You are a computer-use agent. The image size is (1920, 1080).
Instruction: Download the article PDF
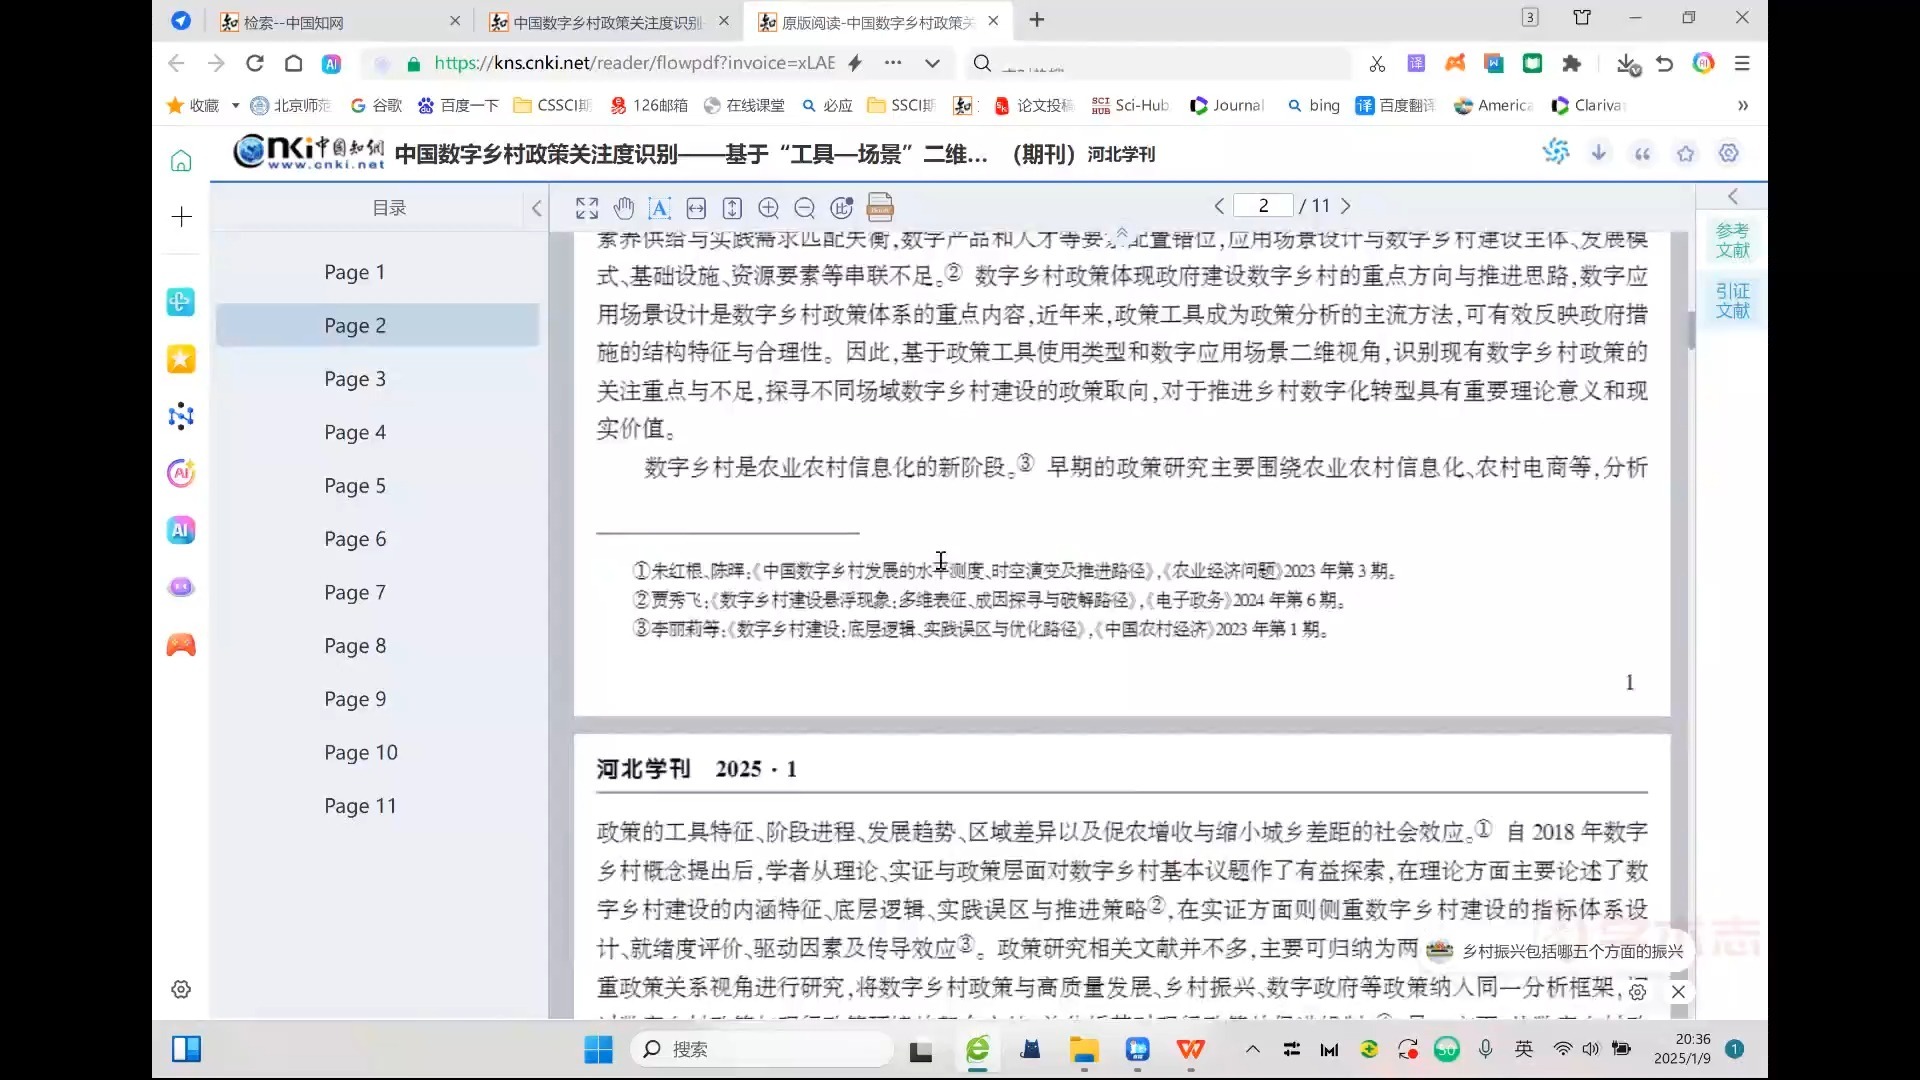[1599, 152]
